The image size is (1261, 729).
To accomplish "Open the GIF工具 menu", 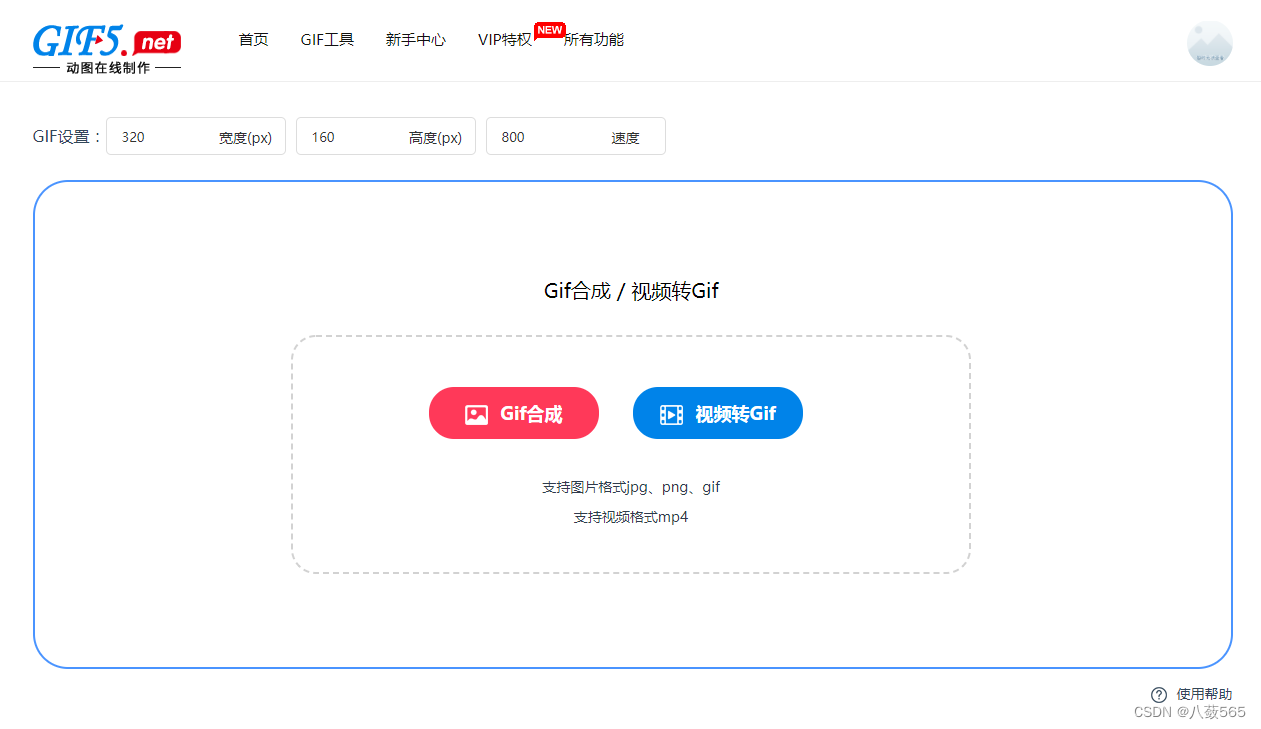I will click(327, 40).
